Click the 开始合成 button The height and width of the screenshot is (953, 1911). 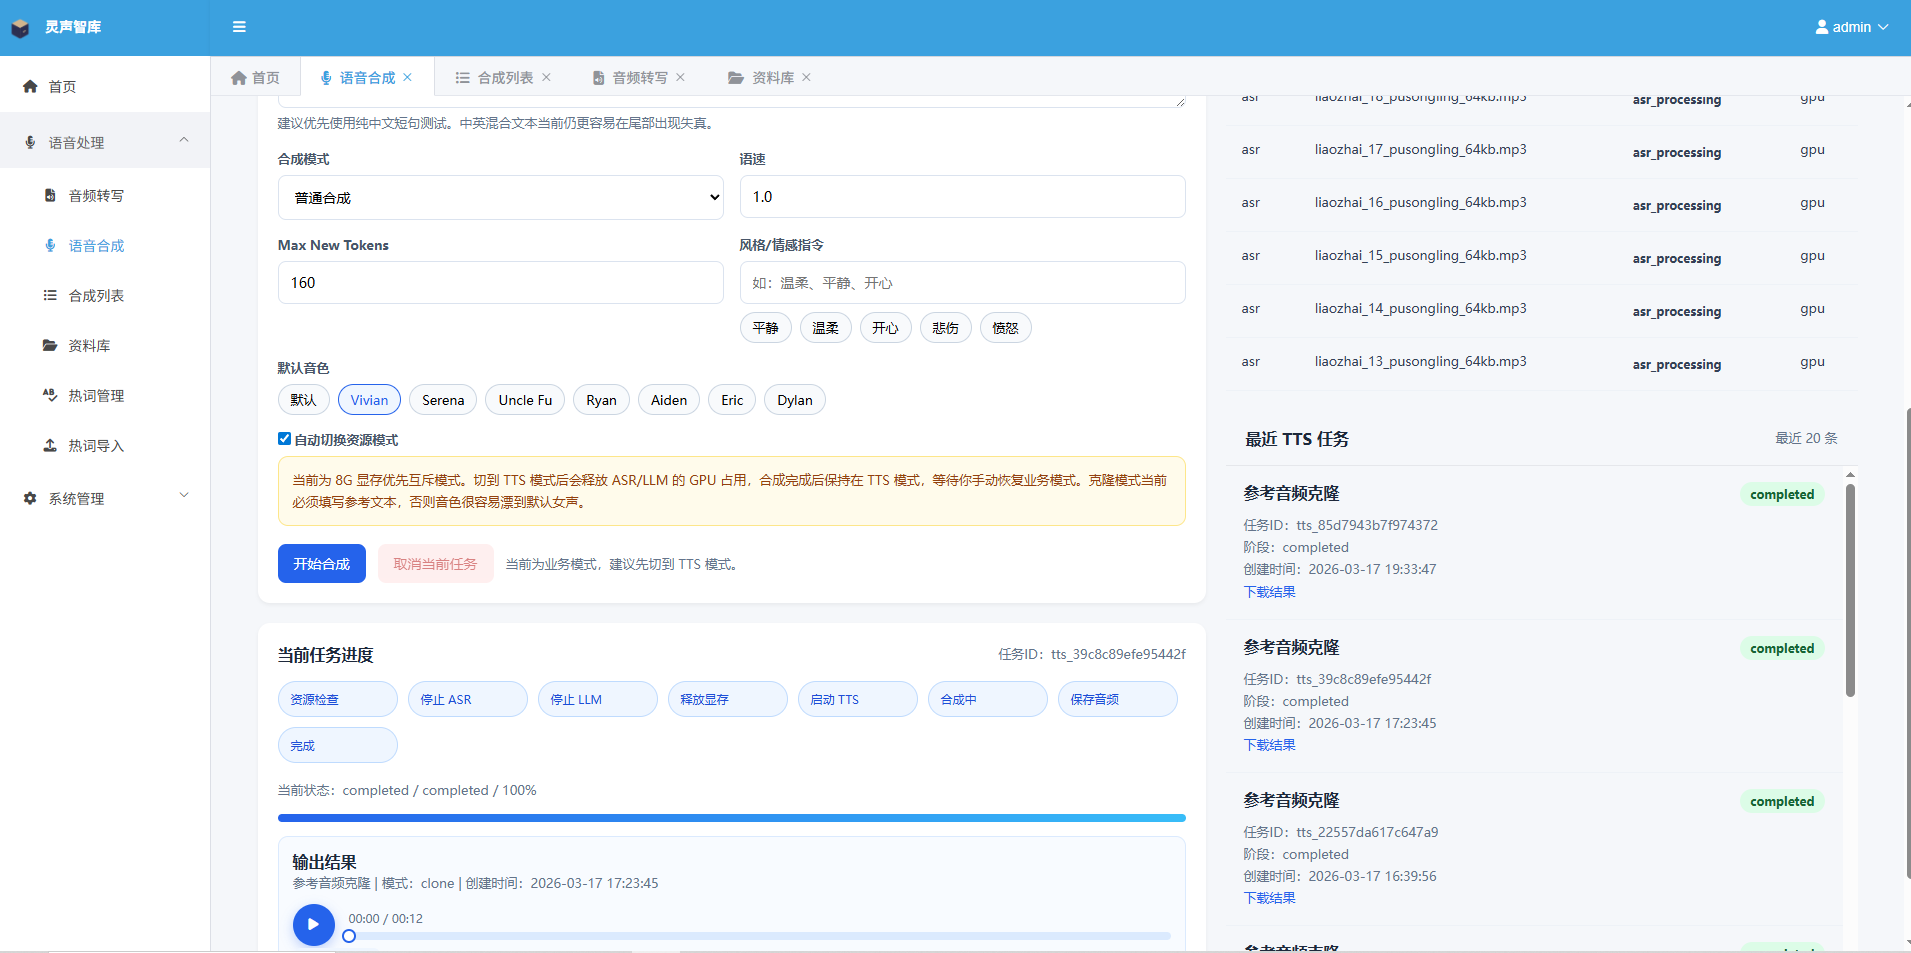pos(321,563)
